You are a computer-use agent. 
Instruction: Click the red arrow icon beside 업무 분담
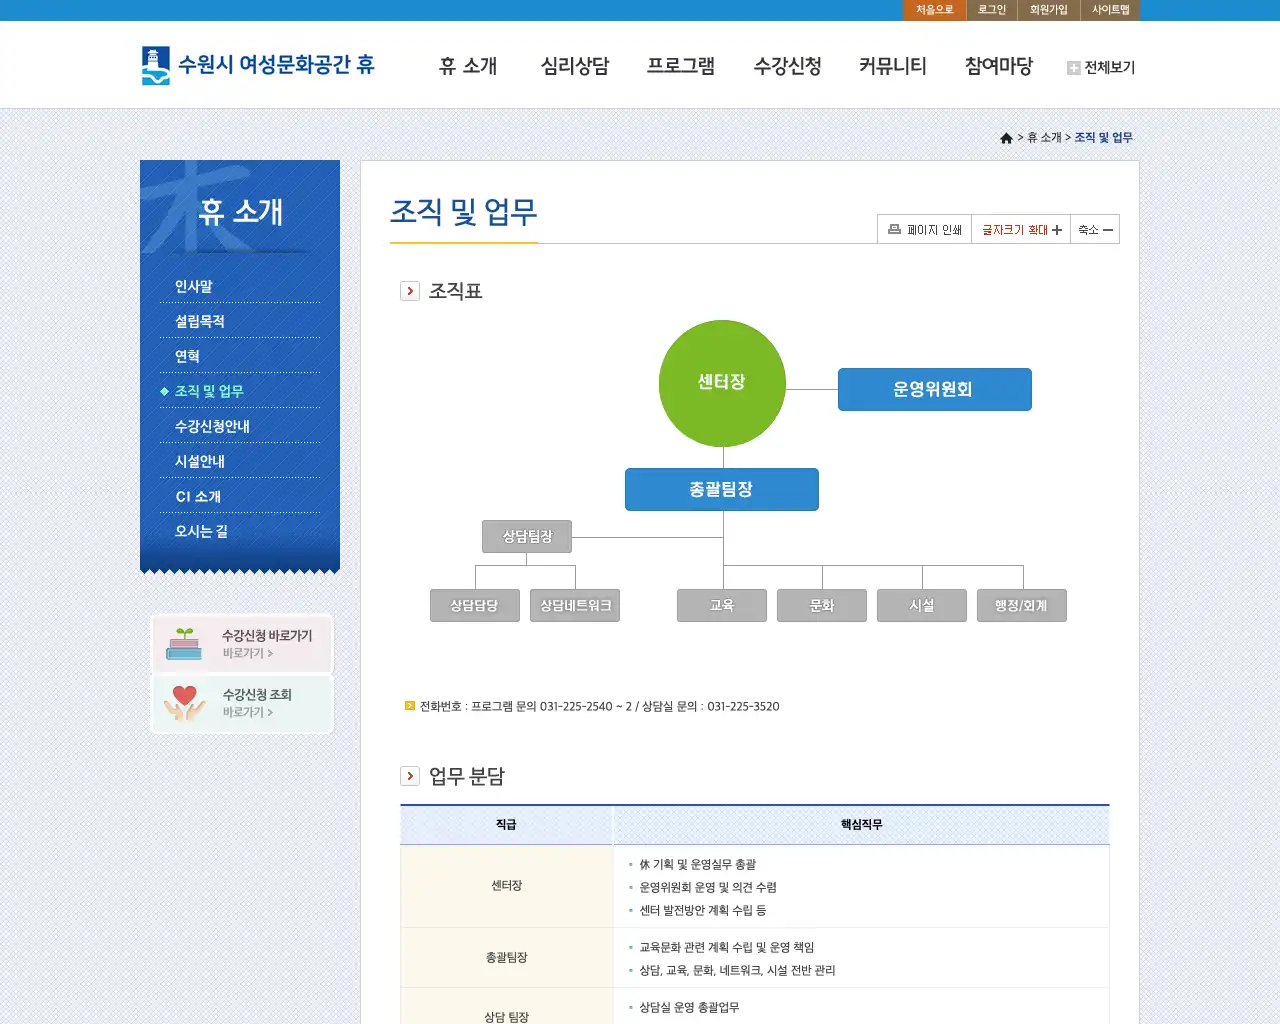click(409, 775)
